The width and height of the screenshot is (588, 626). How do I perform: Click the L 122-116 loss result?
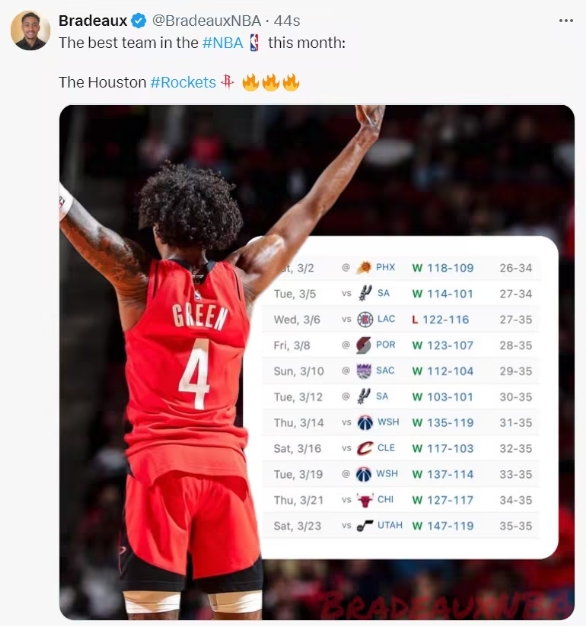pos(440,319)
